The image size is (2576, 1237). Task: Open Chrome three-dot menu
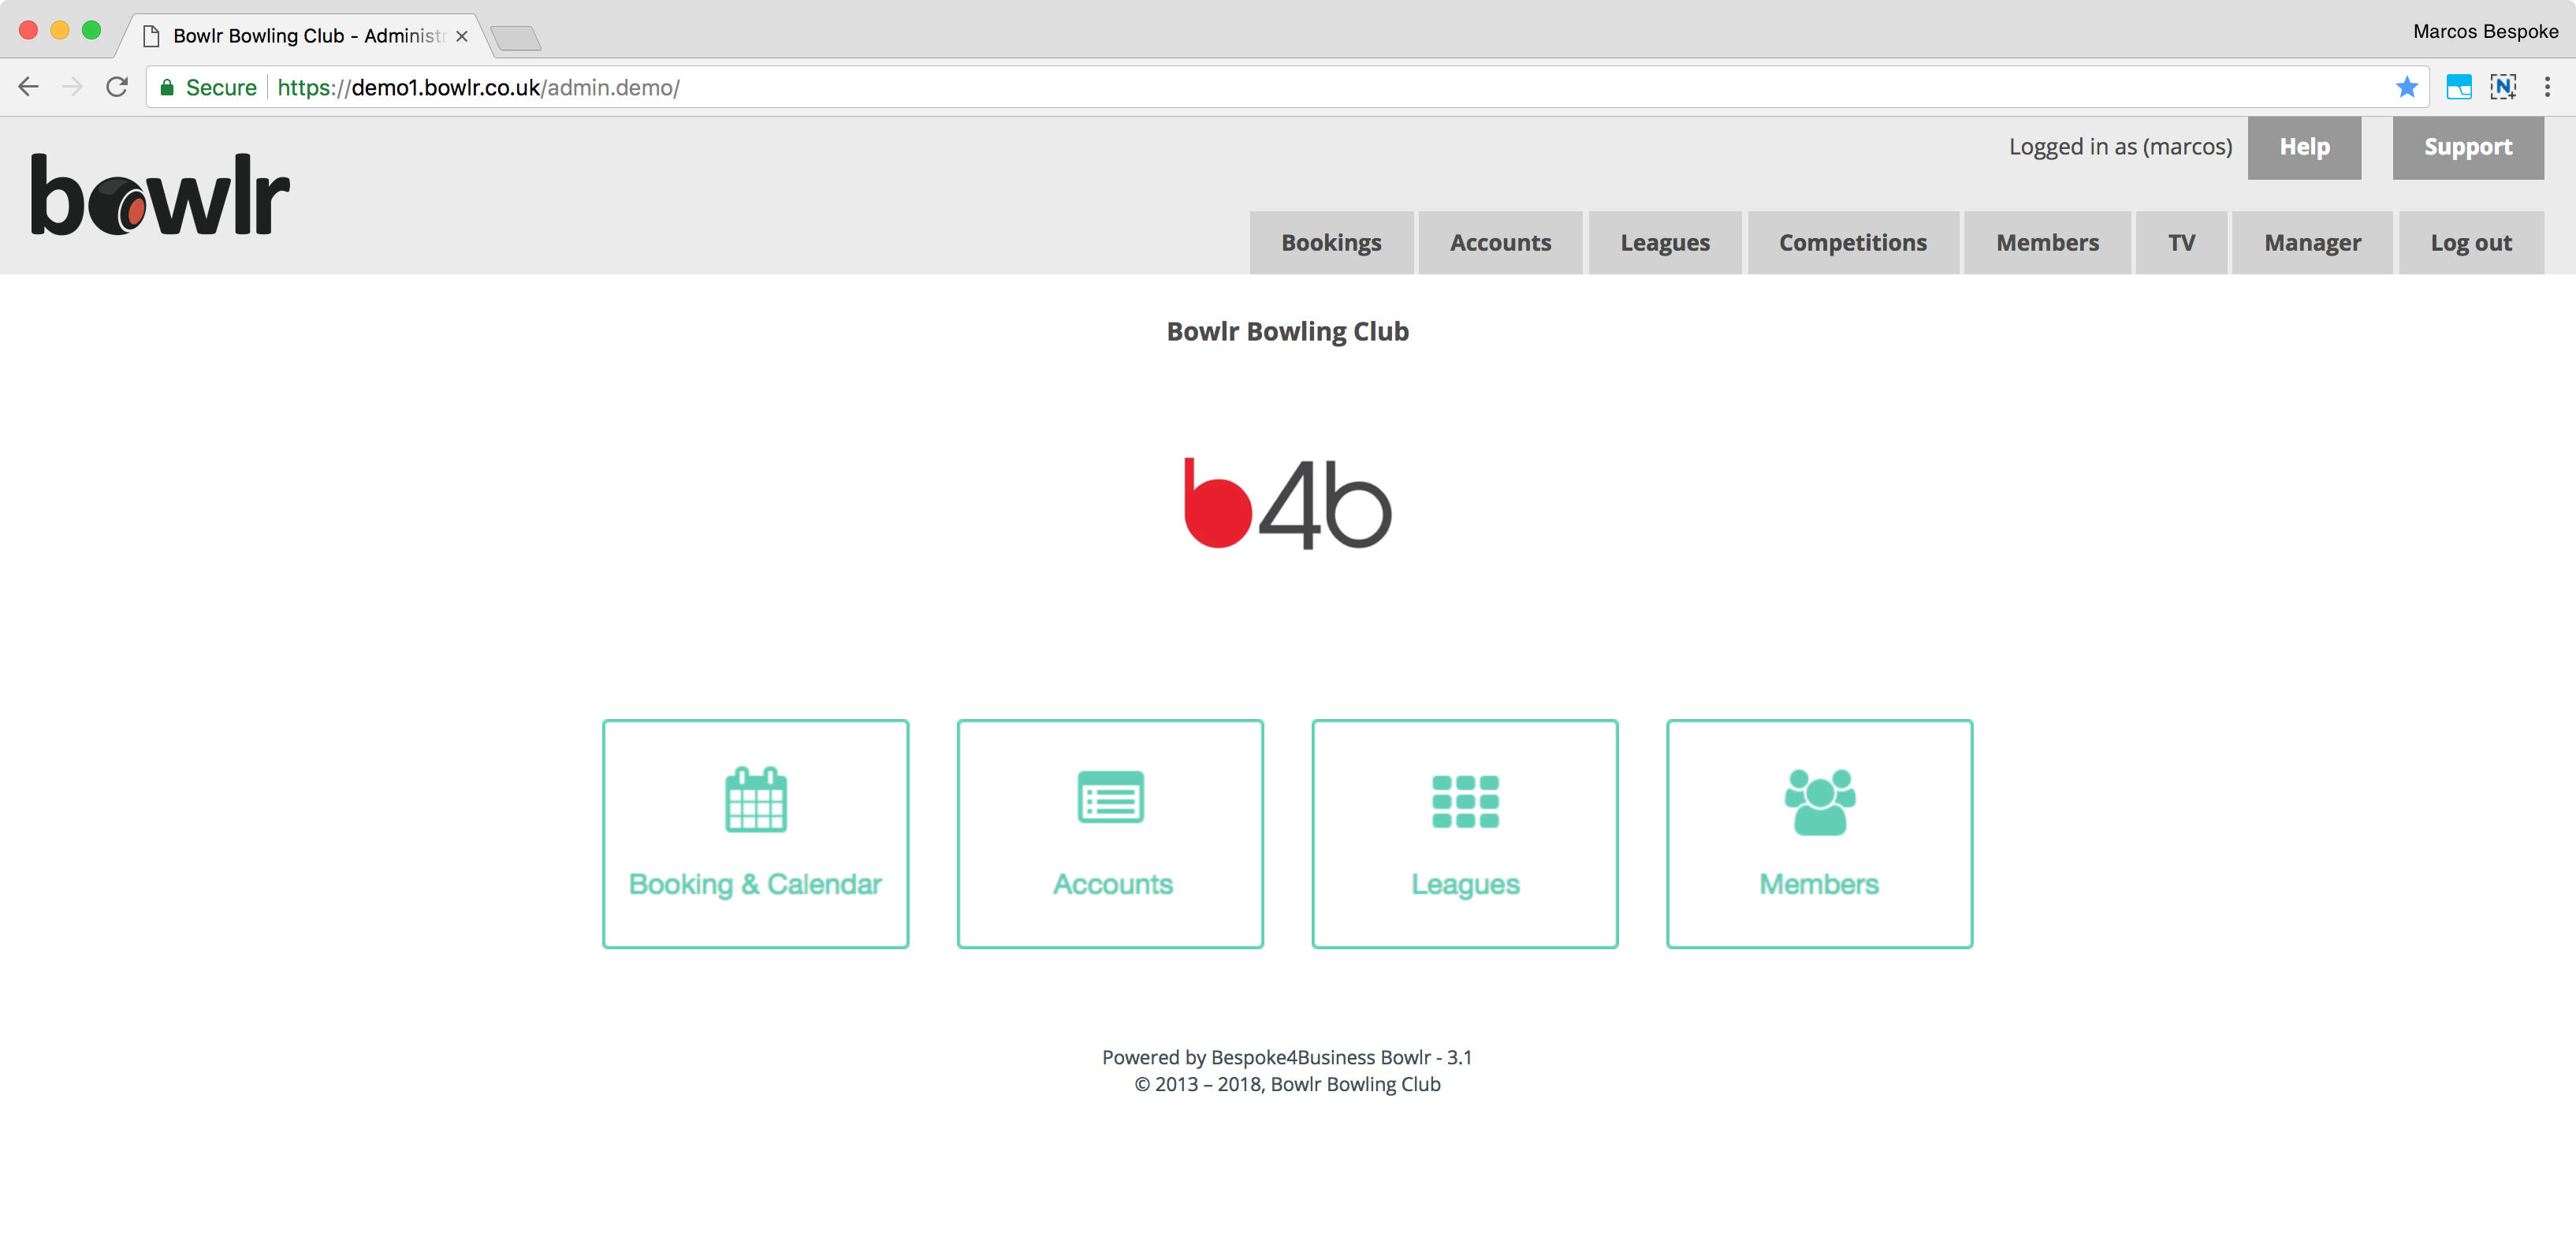click(2546, 87)
